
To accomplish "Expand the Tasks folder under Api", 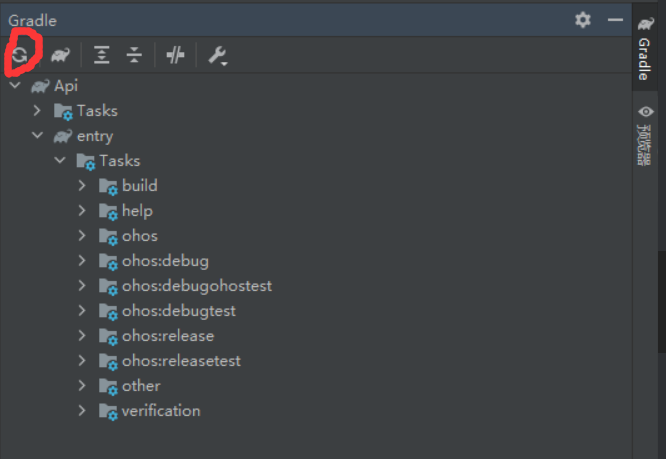I will [x=38, y=111].
